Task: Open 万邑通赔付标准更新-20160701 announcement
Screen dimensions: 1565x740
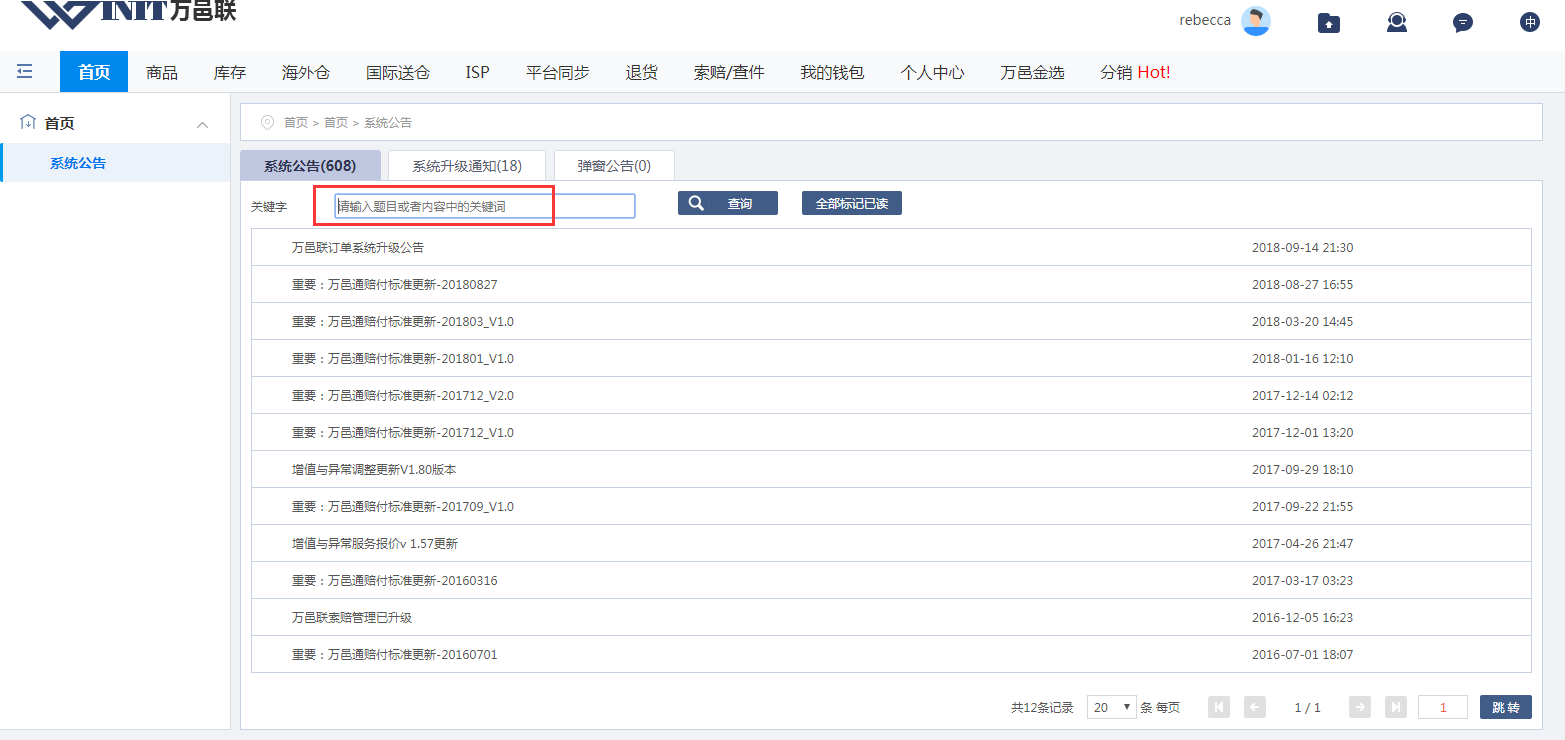Action: [394, 654]
